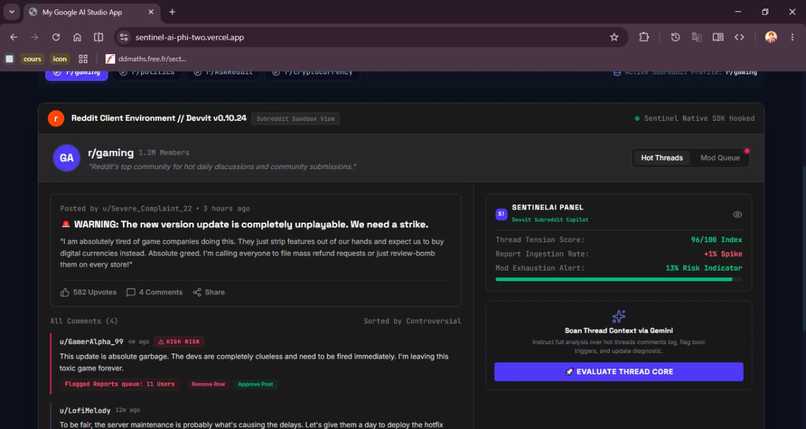806x429 pixels.
Task: Go back to the previous page
Action: click(14, 37)
